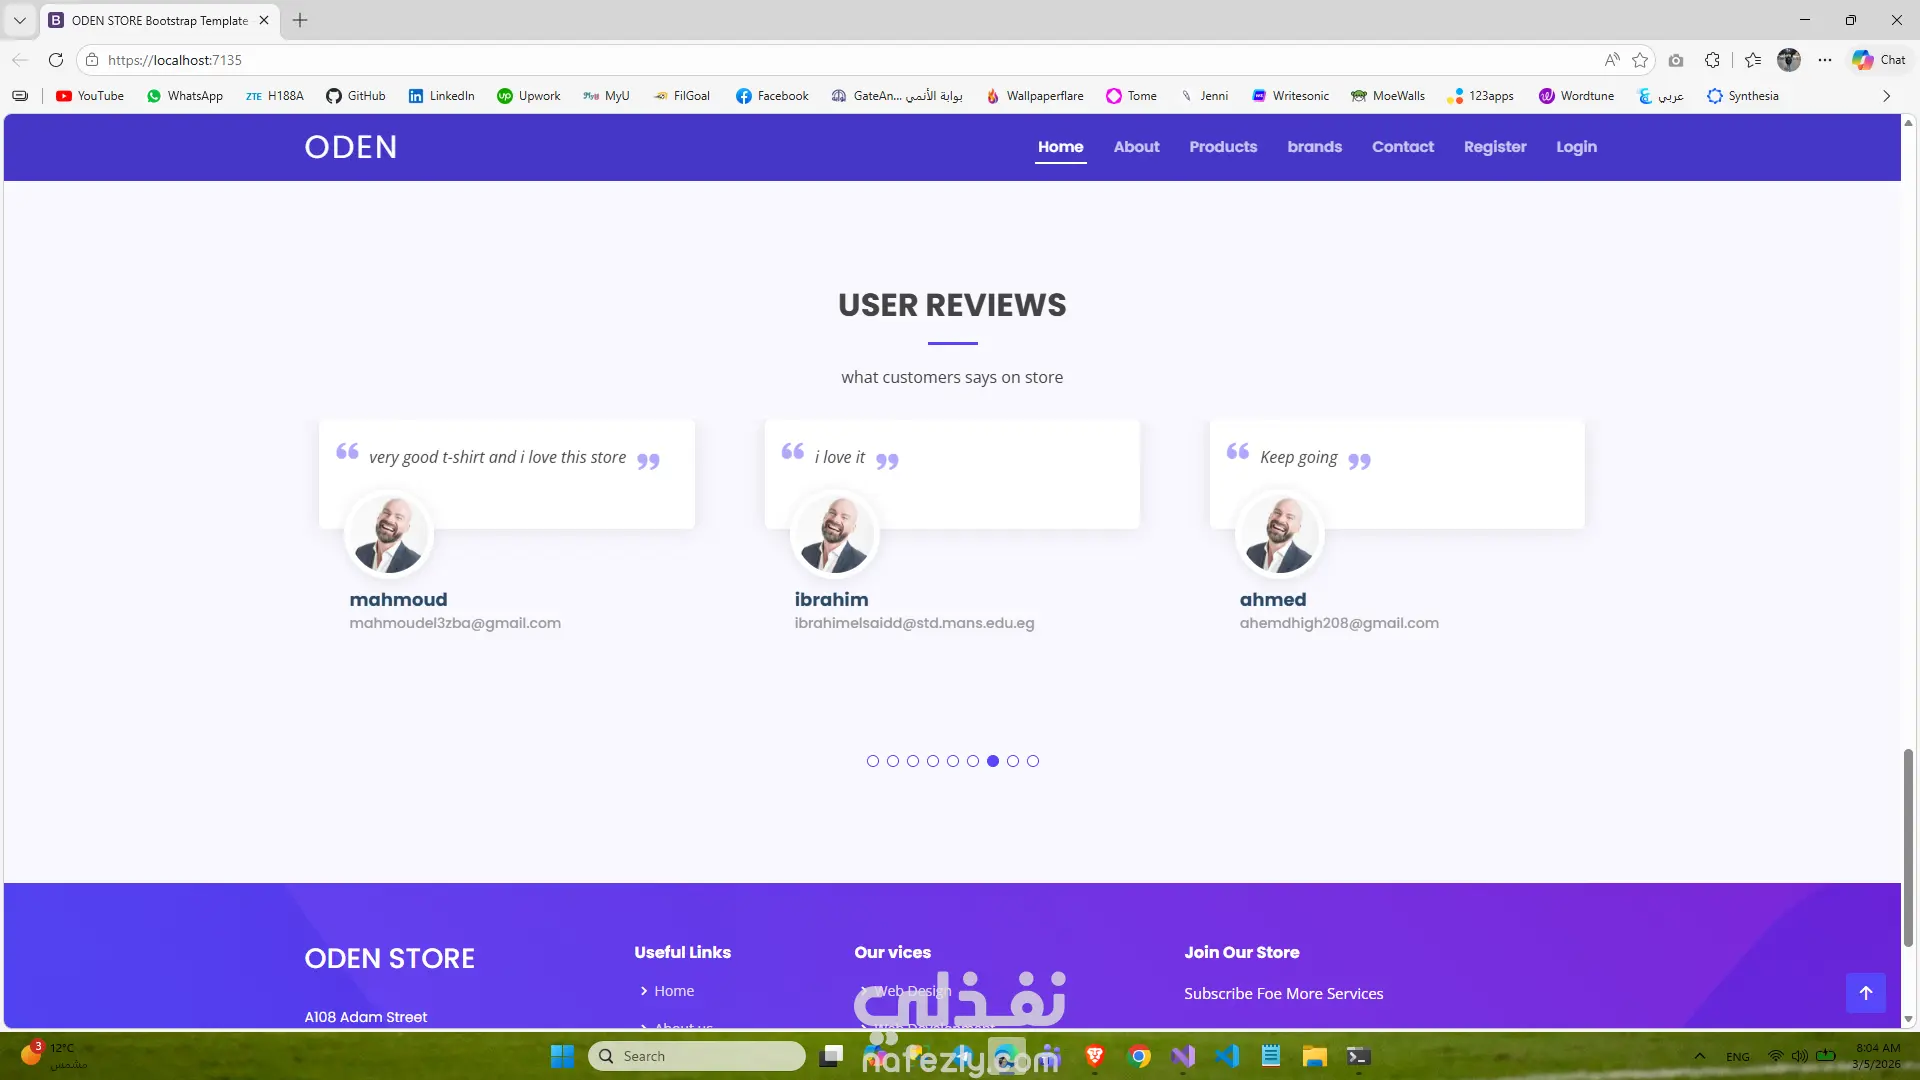Screen dimensions: 1920x1080
Task: Open the Register nav menu item
Action: coord(1495,147)
